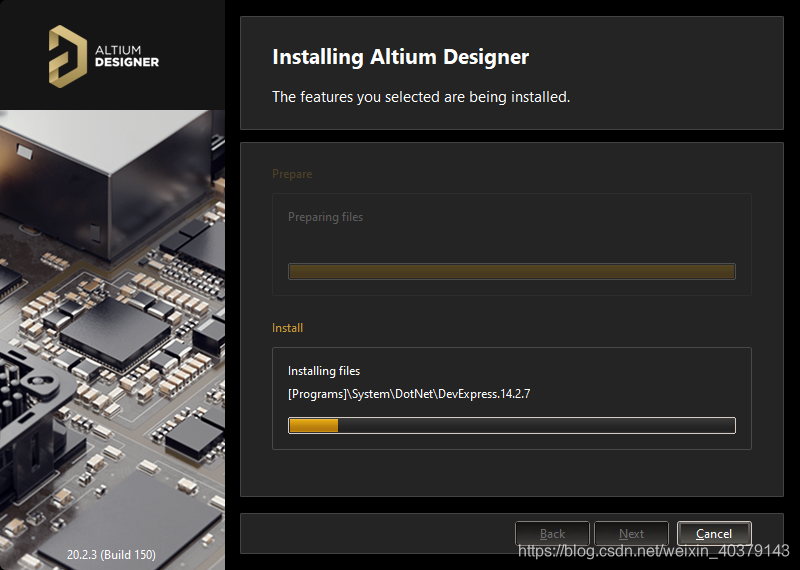Click the 'Preparing files' text
The height and width of the screenshot is (570, 800).
pyautogui.click(x=326, y=217)
